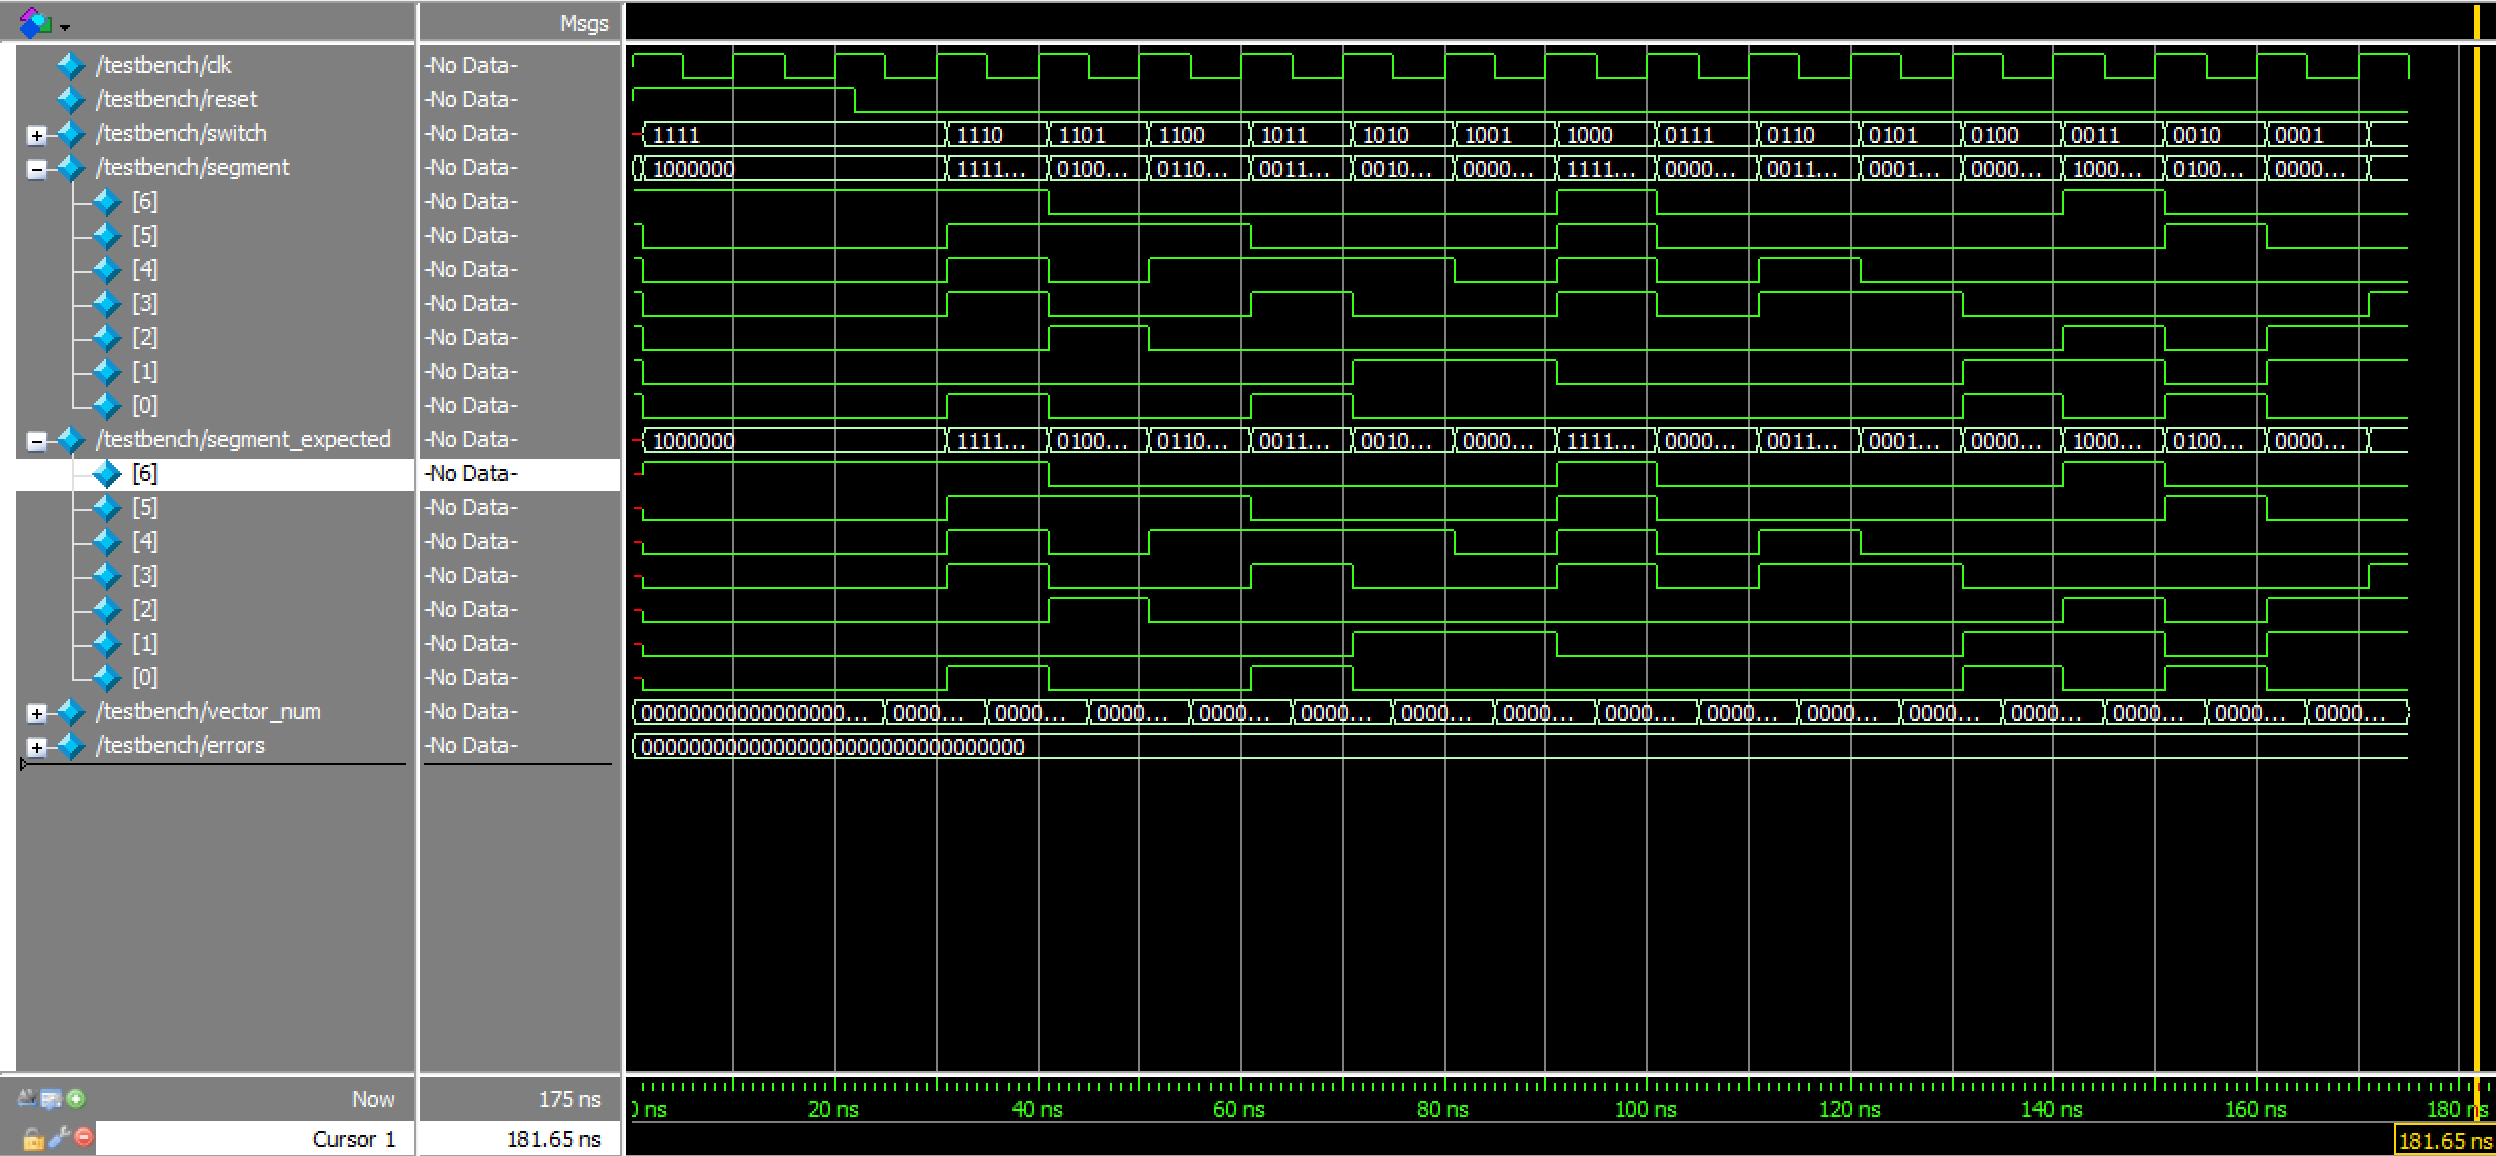Open the signal type filter dropdown arrow
Image resolution: width=2496 pixels, height=1156 pixels.
click(65, 27)
